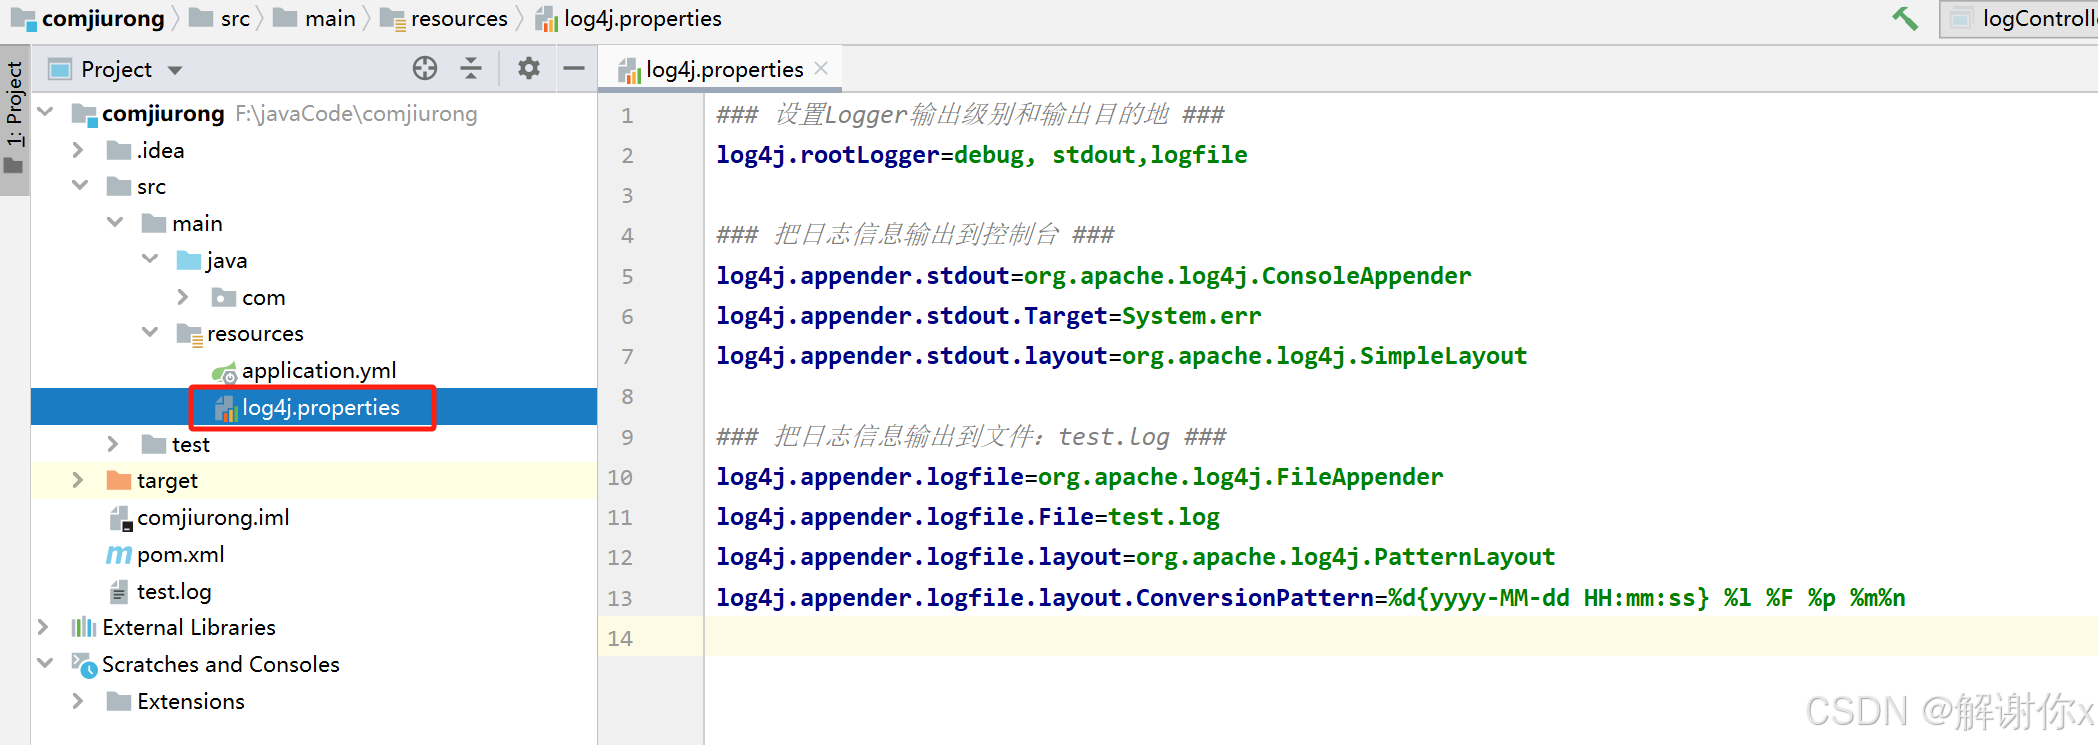Click the Collapse All icon in Project panel
The image size is (2098, 745).
point(471,68)
